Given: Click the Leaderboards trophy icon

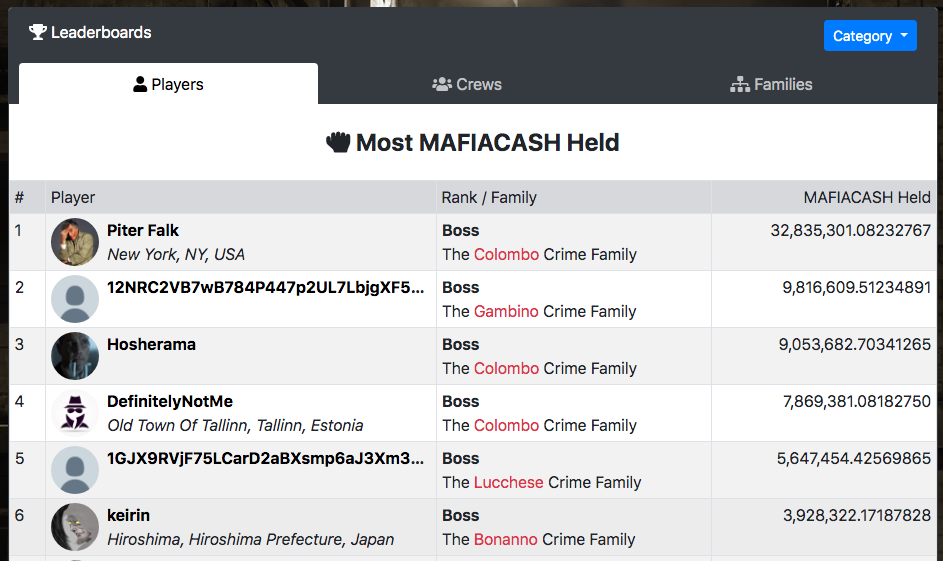Looking at the screenshot, I should click(x=38, y=32).
